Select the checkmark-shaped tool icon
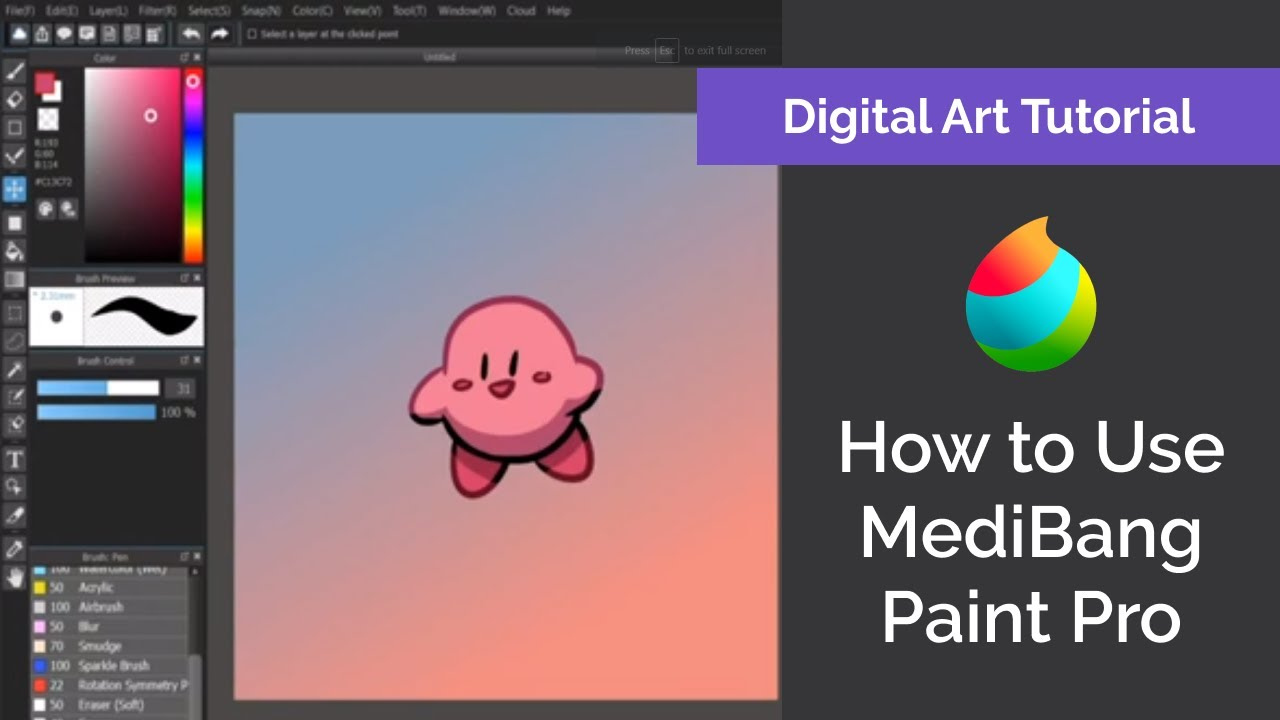Image resolution: width=1280 pixels, height=720 pixels. point(15,157)
